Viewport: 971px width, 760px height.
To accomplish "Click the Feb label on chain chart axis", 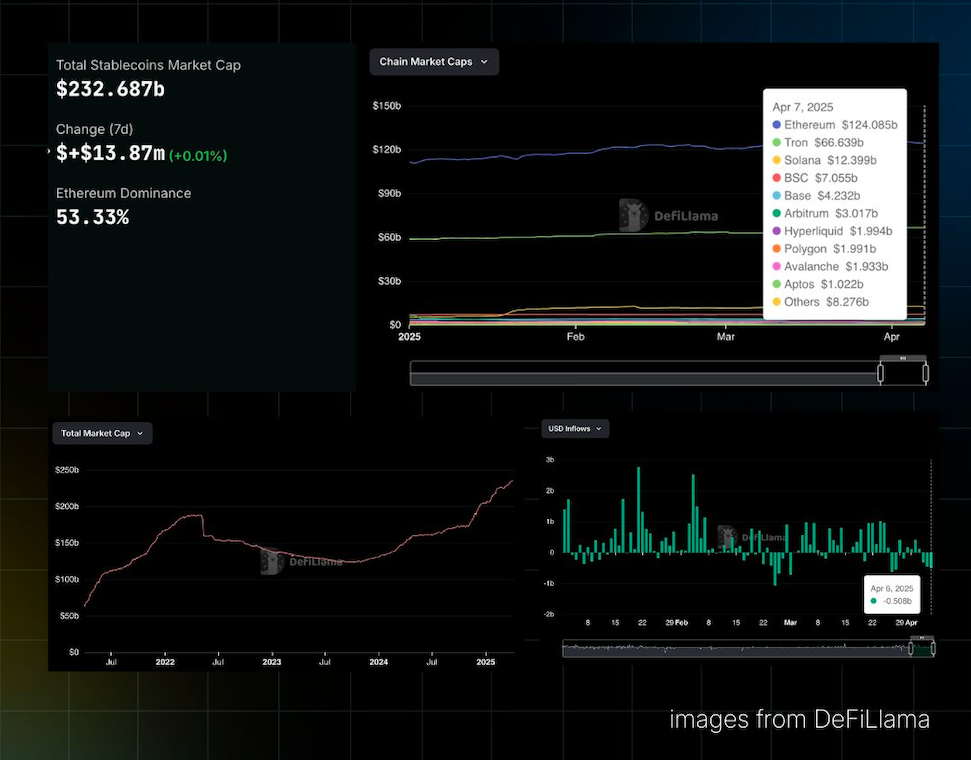I will (575, 337).
